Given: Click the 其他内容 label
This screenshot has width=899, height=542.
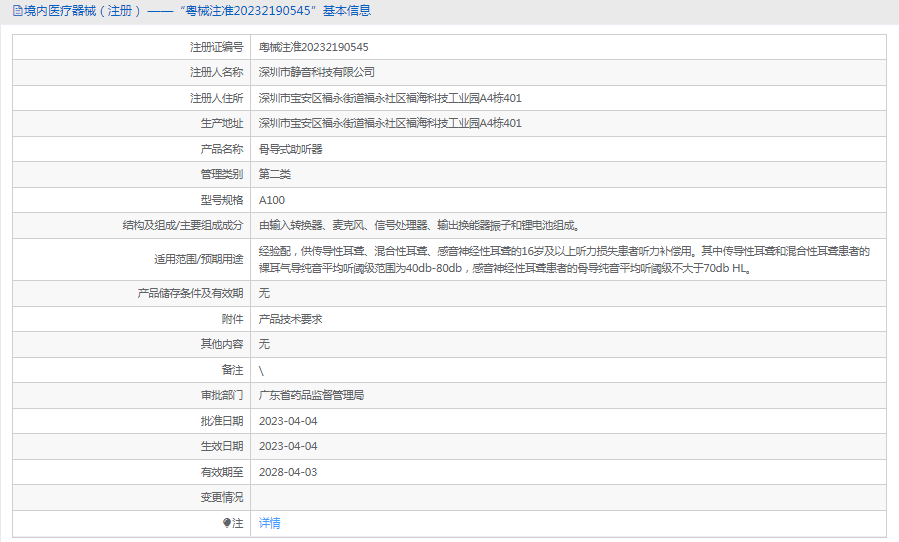Looking at the screenshot, I should click(222, 344).
